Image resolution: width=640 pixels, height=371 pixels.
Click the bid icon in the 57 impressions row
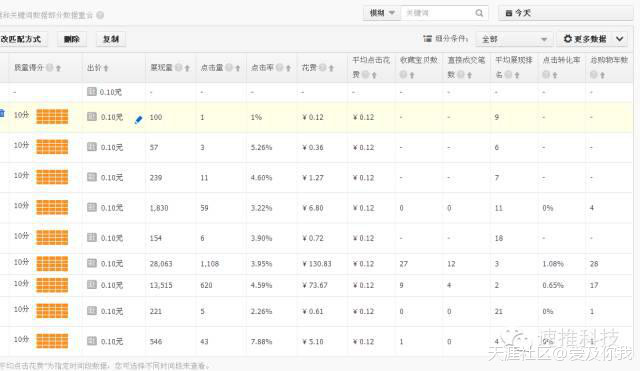coord(92,147)
